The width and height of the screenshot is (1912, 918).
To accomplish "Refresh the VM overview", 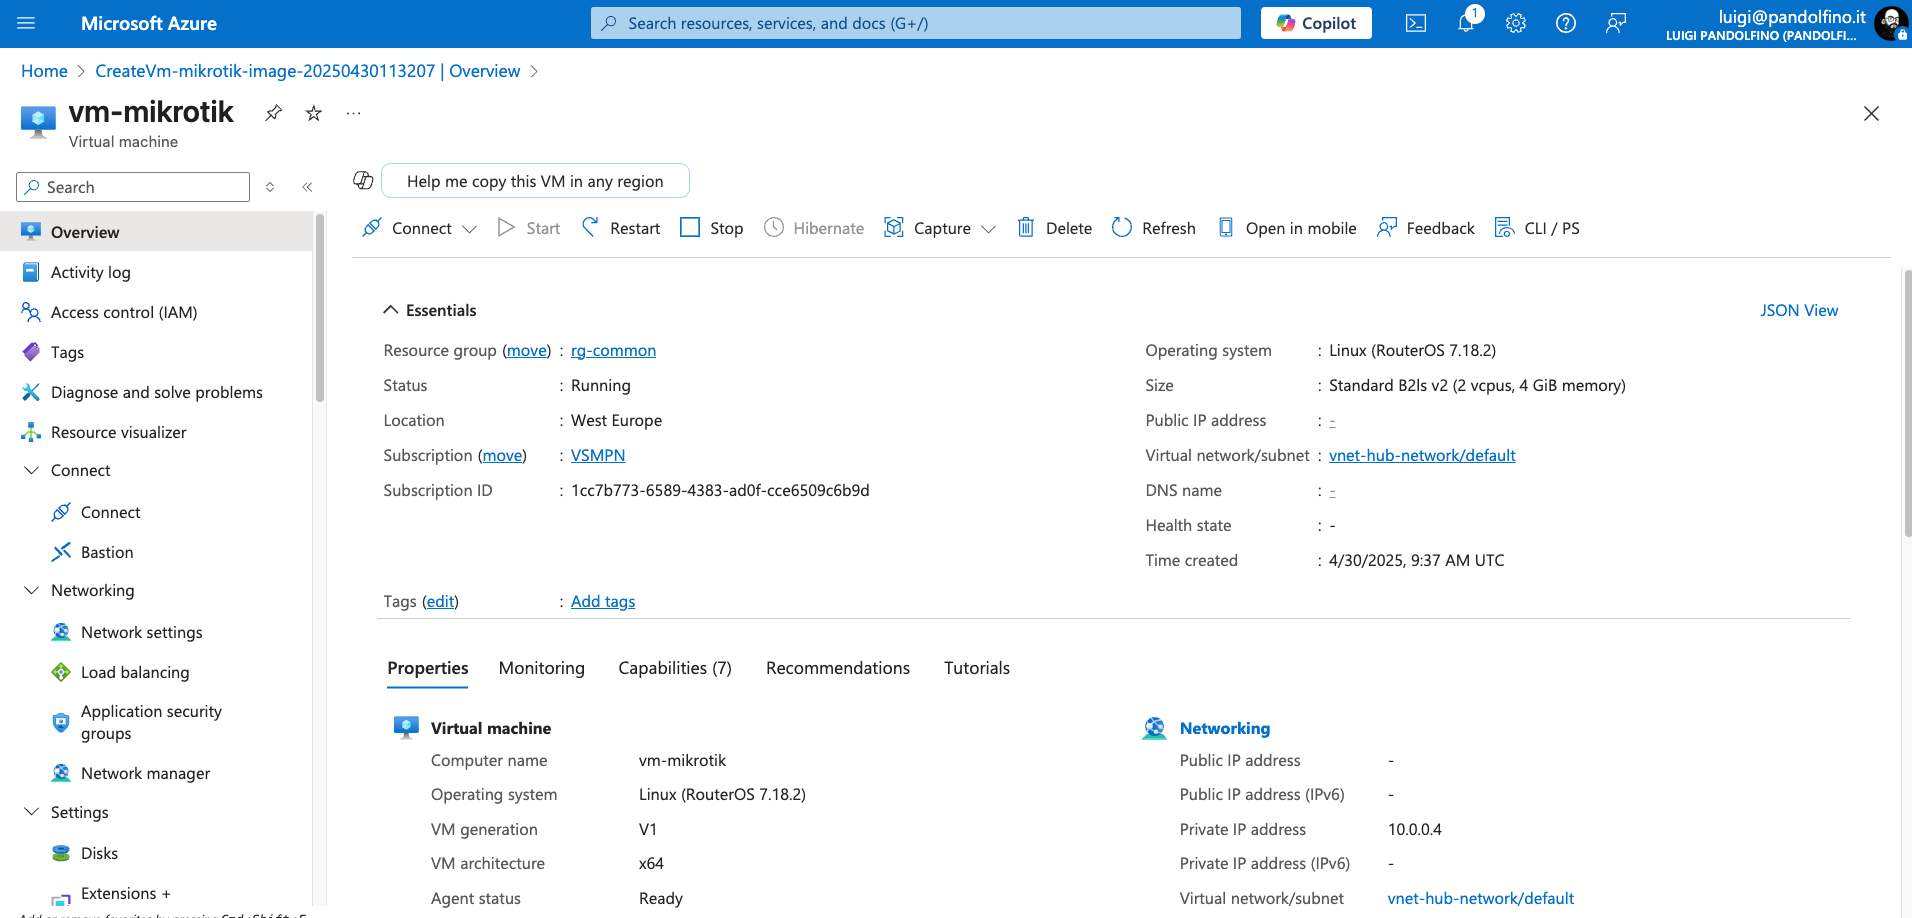I will [1154, 228].
